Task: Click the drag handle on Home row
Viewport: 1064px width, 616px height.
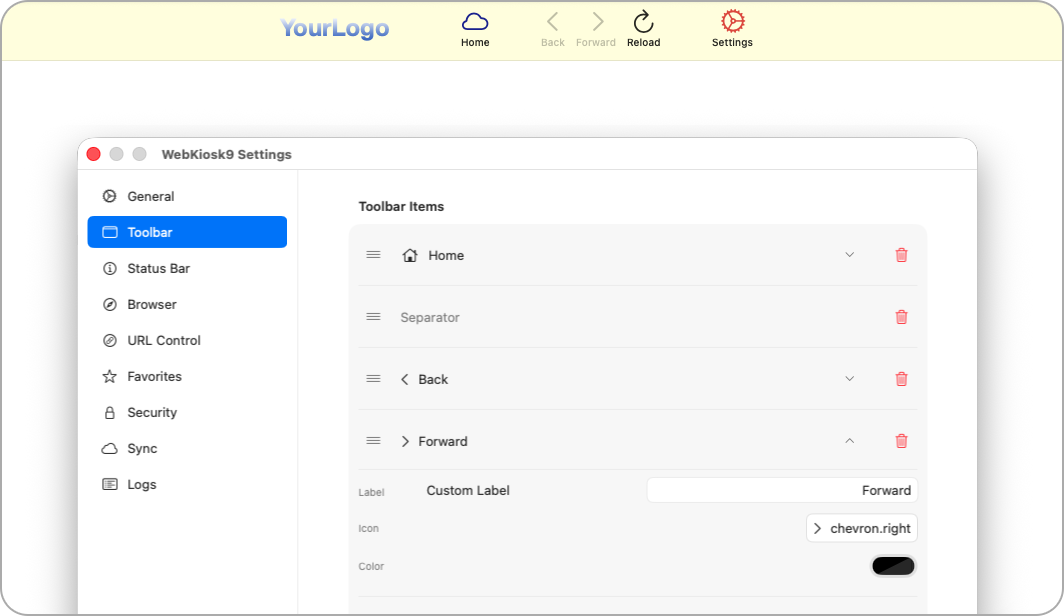Action: click(x=373, y=255)
